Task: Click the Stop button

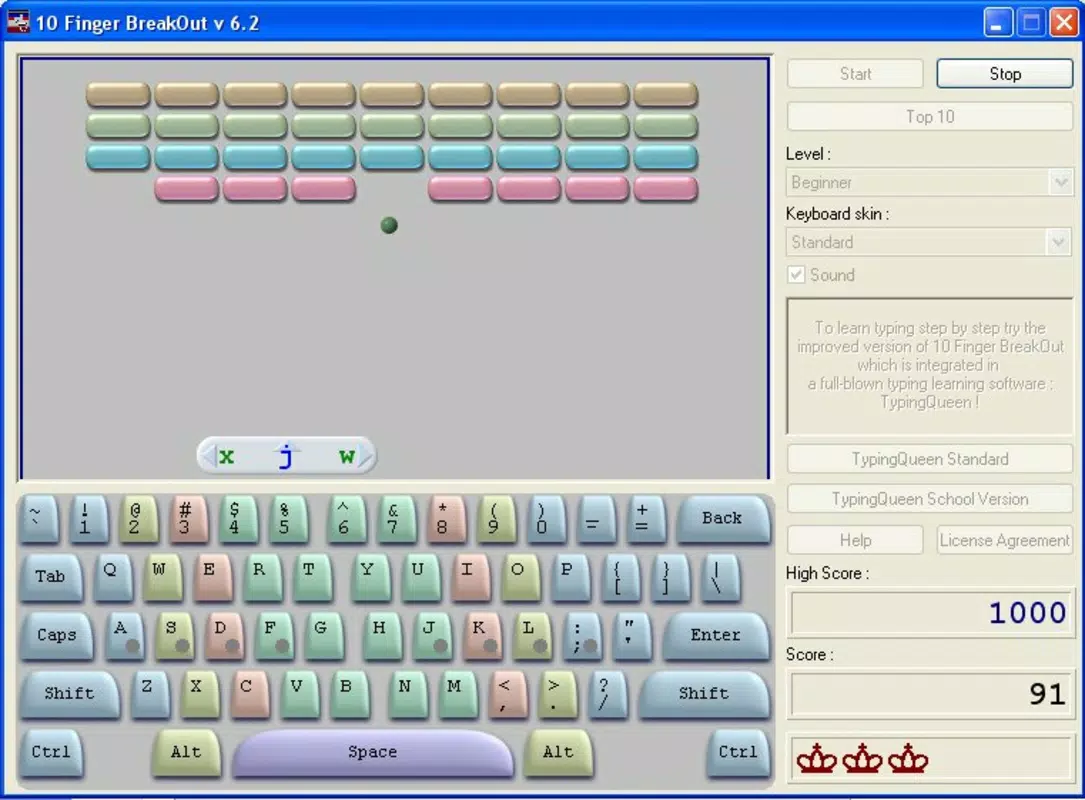Action: 1004,74
